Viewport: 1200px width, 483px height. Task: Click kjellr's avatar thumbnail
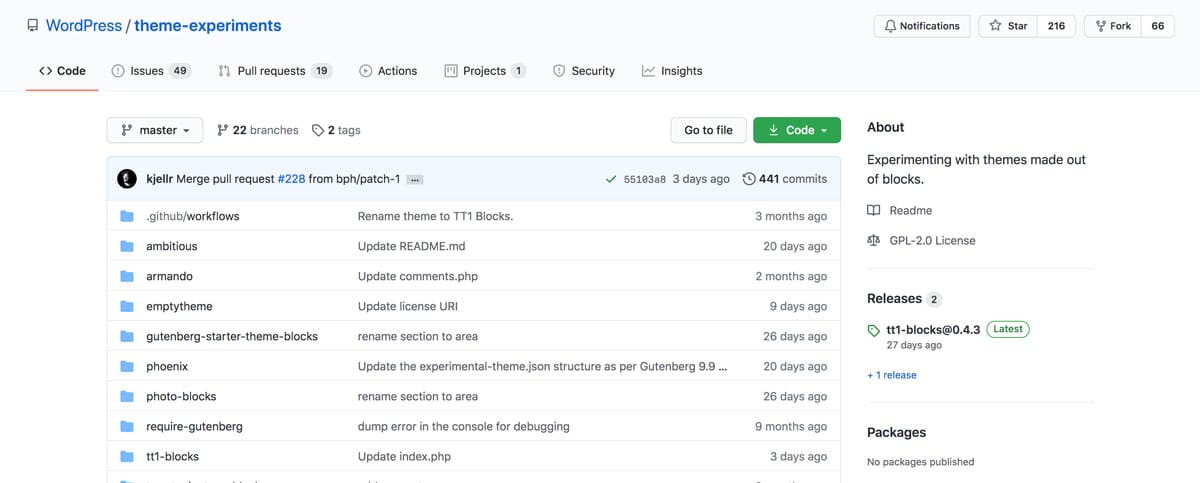point(127,179)
